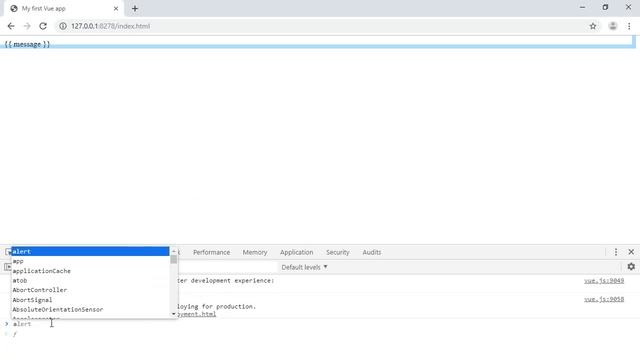The height and width of the screenshot is (360, 640).
Task: Choose AbsoluteOrientationSensor from autocomplete list
Action: tap(90, 309)
